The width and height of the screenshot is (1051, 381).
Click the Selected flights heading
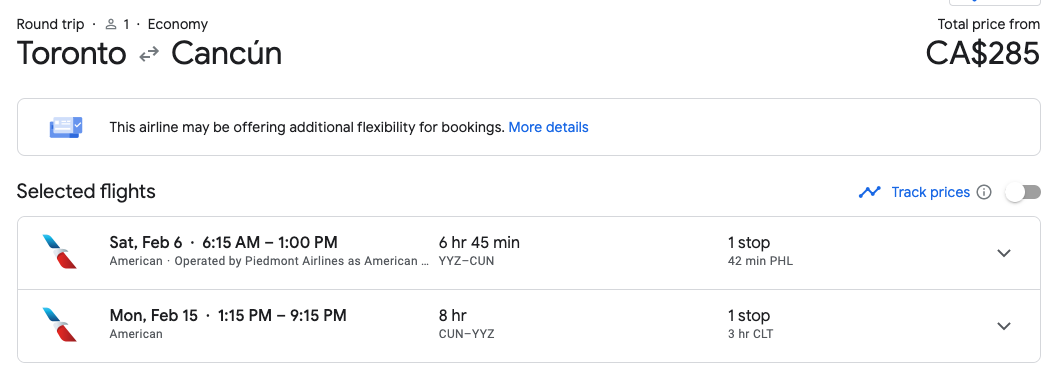(86, 192)
